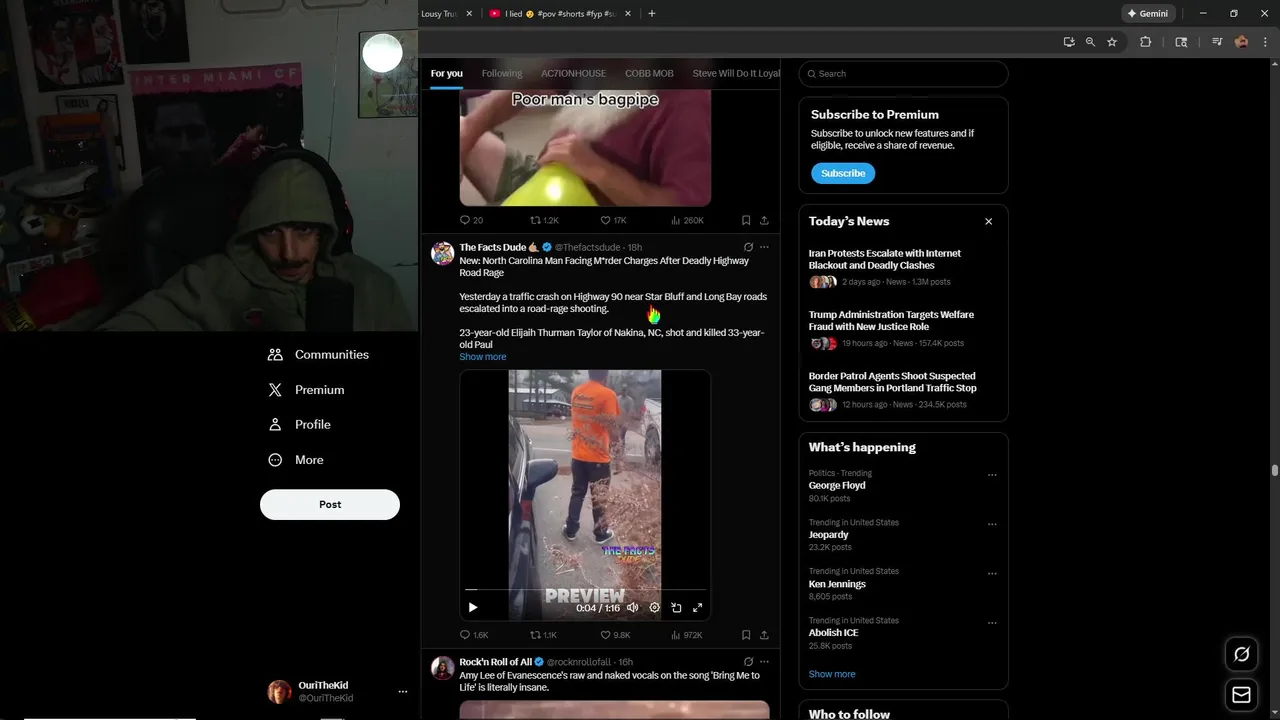
Task: Bookmark the Poor man's bagpipe post
Action: 746,220
